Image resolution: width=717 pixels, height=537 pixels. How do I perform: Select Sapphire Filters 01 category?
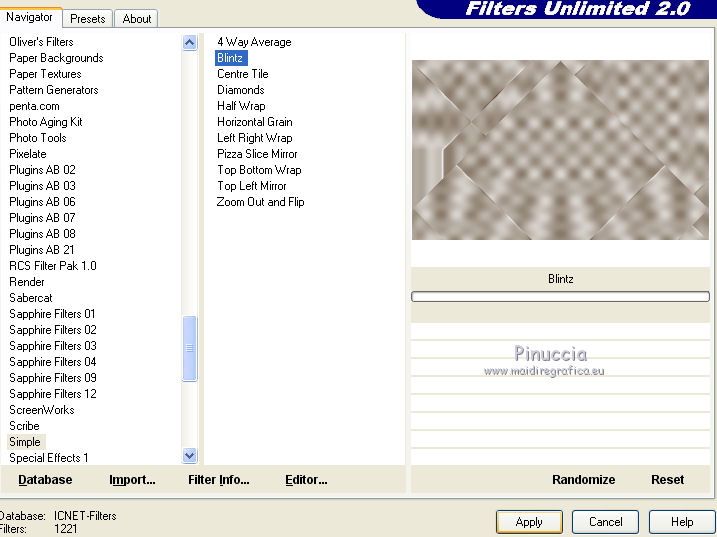(x=52, y=314)
